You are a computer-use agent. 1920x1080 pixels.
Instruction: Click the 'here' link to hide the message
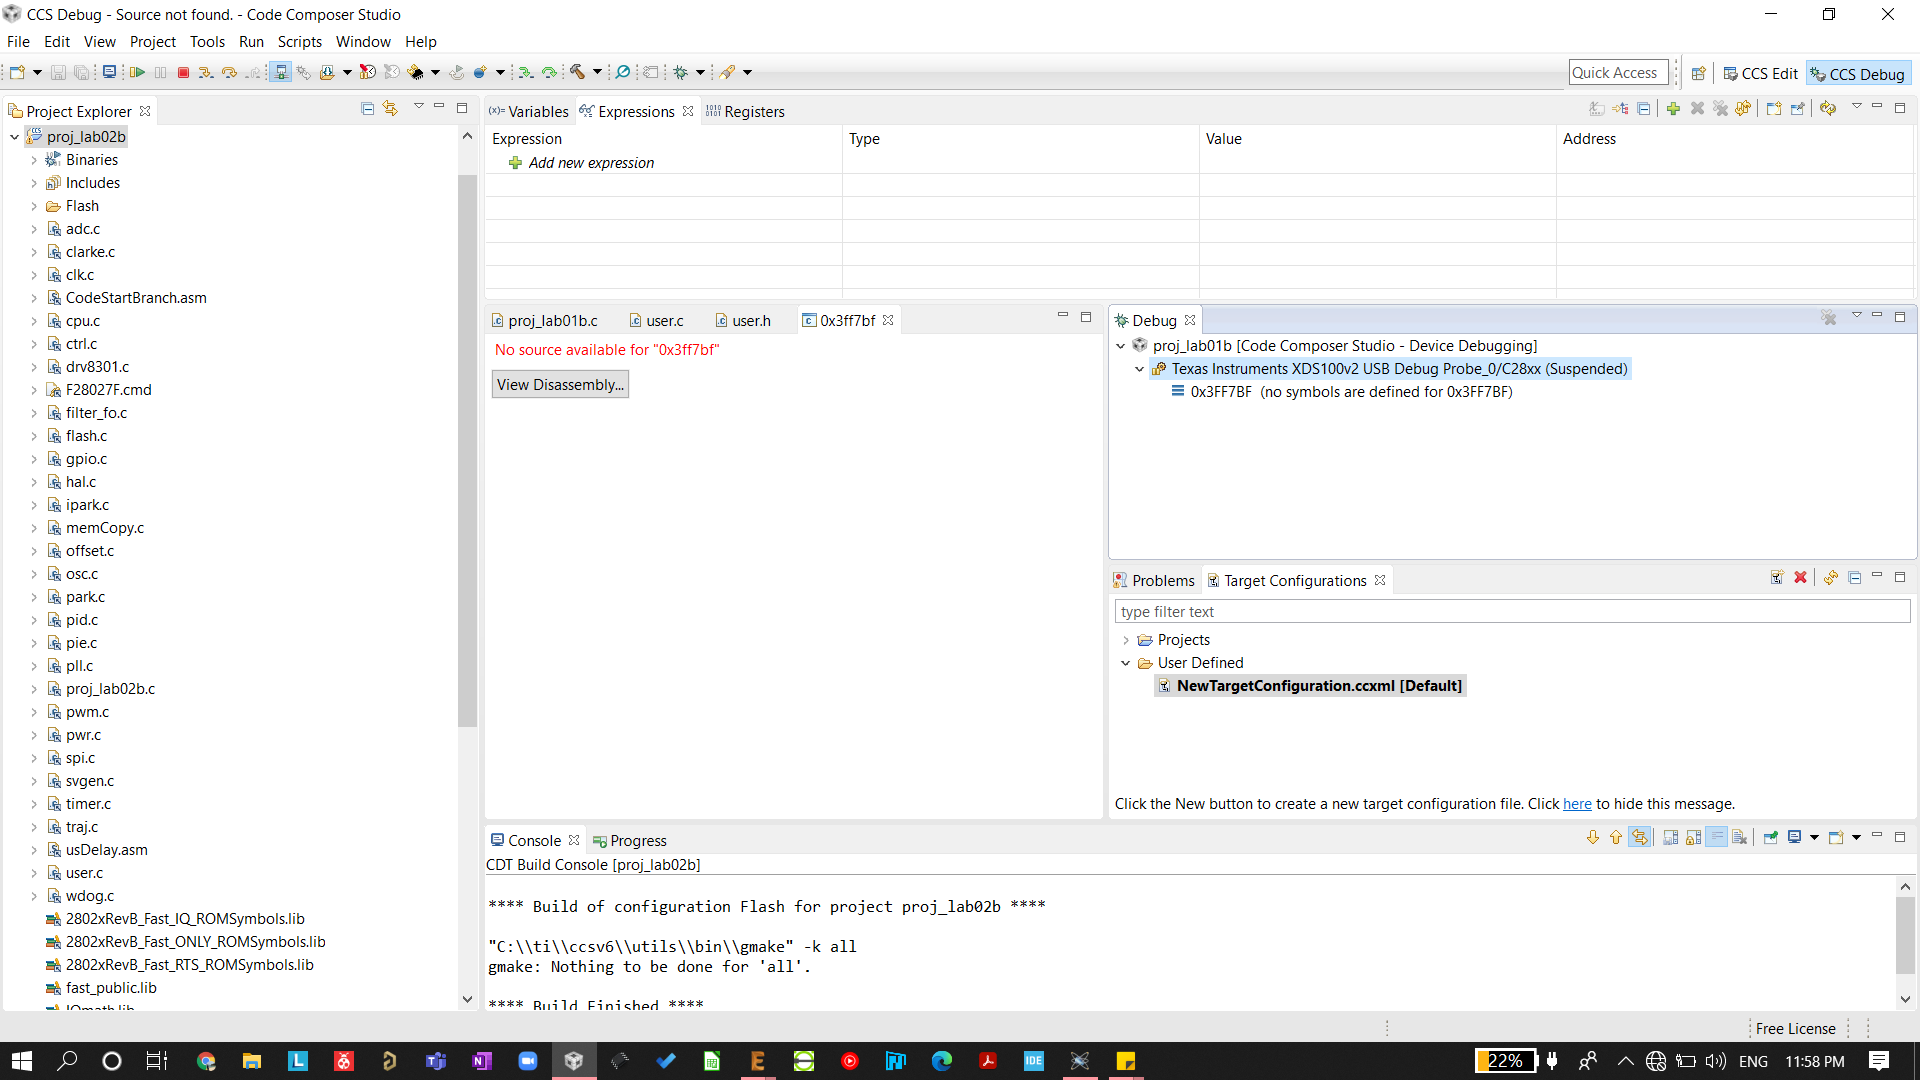click(x=1577, y=804)
